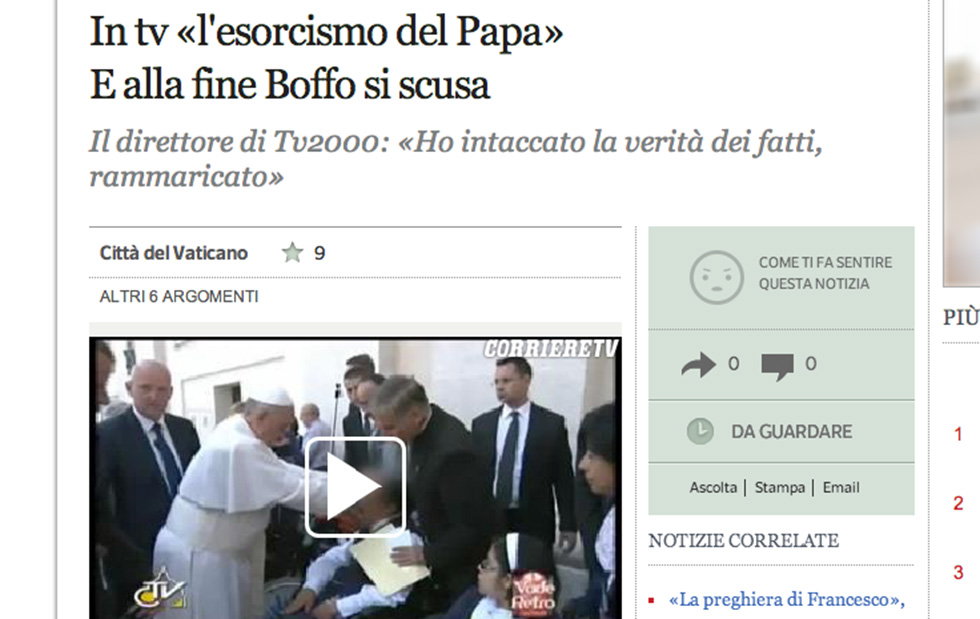Open comments via speech bubble icon
980x619 pixels.
[778, 366]
